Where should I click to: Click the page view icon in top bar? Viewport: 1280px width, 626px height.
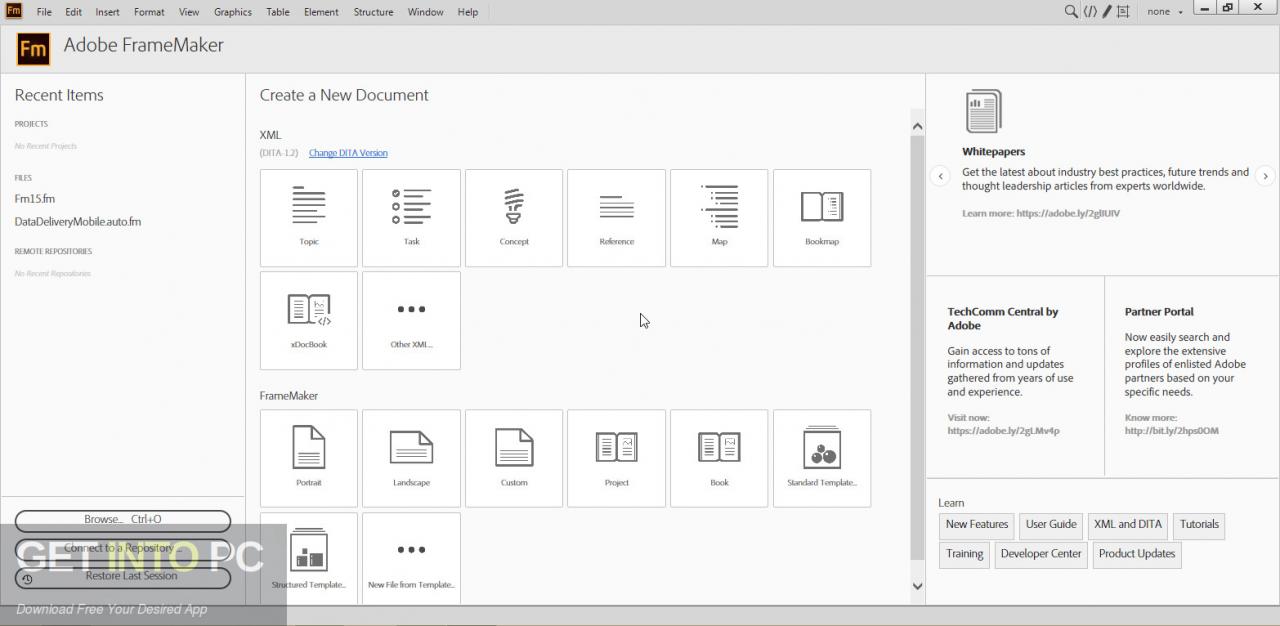click(1123, 12)
